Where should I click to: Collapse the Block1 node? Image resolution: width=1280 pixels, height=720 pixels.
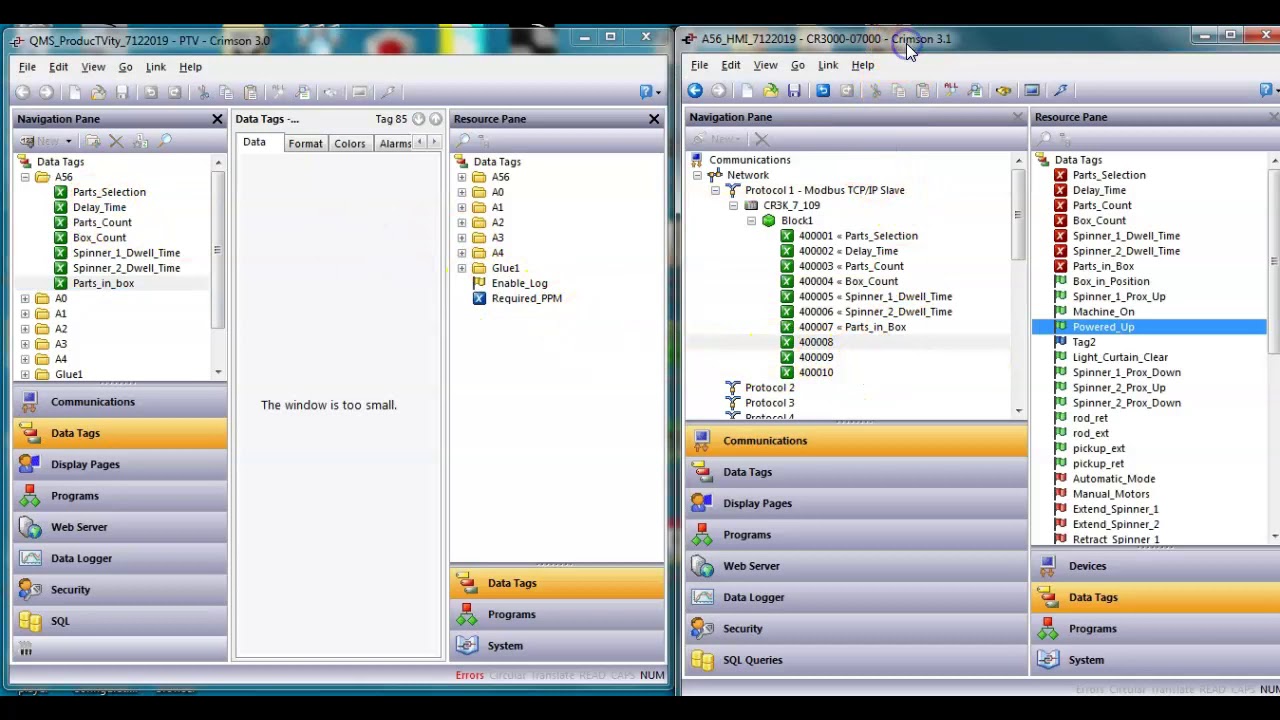[x=751, y=221]
